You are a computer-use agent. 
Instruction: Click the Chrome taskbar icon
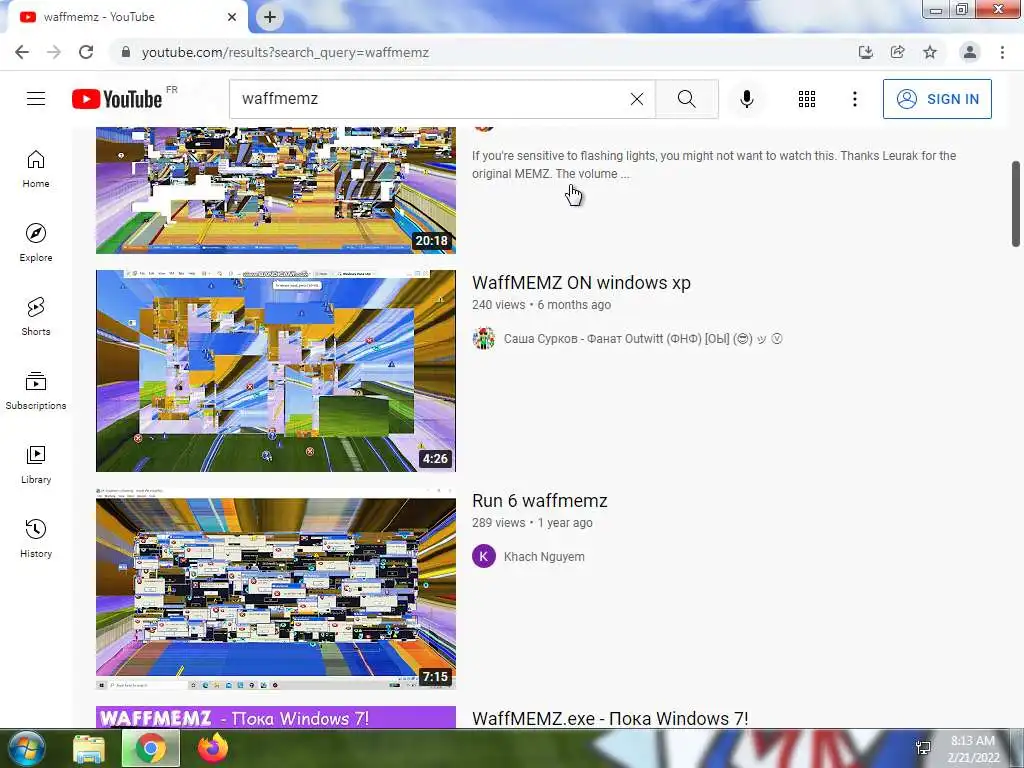151,748
